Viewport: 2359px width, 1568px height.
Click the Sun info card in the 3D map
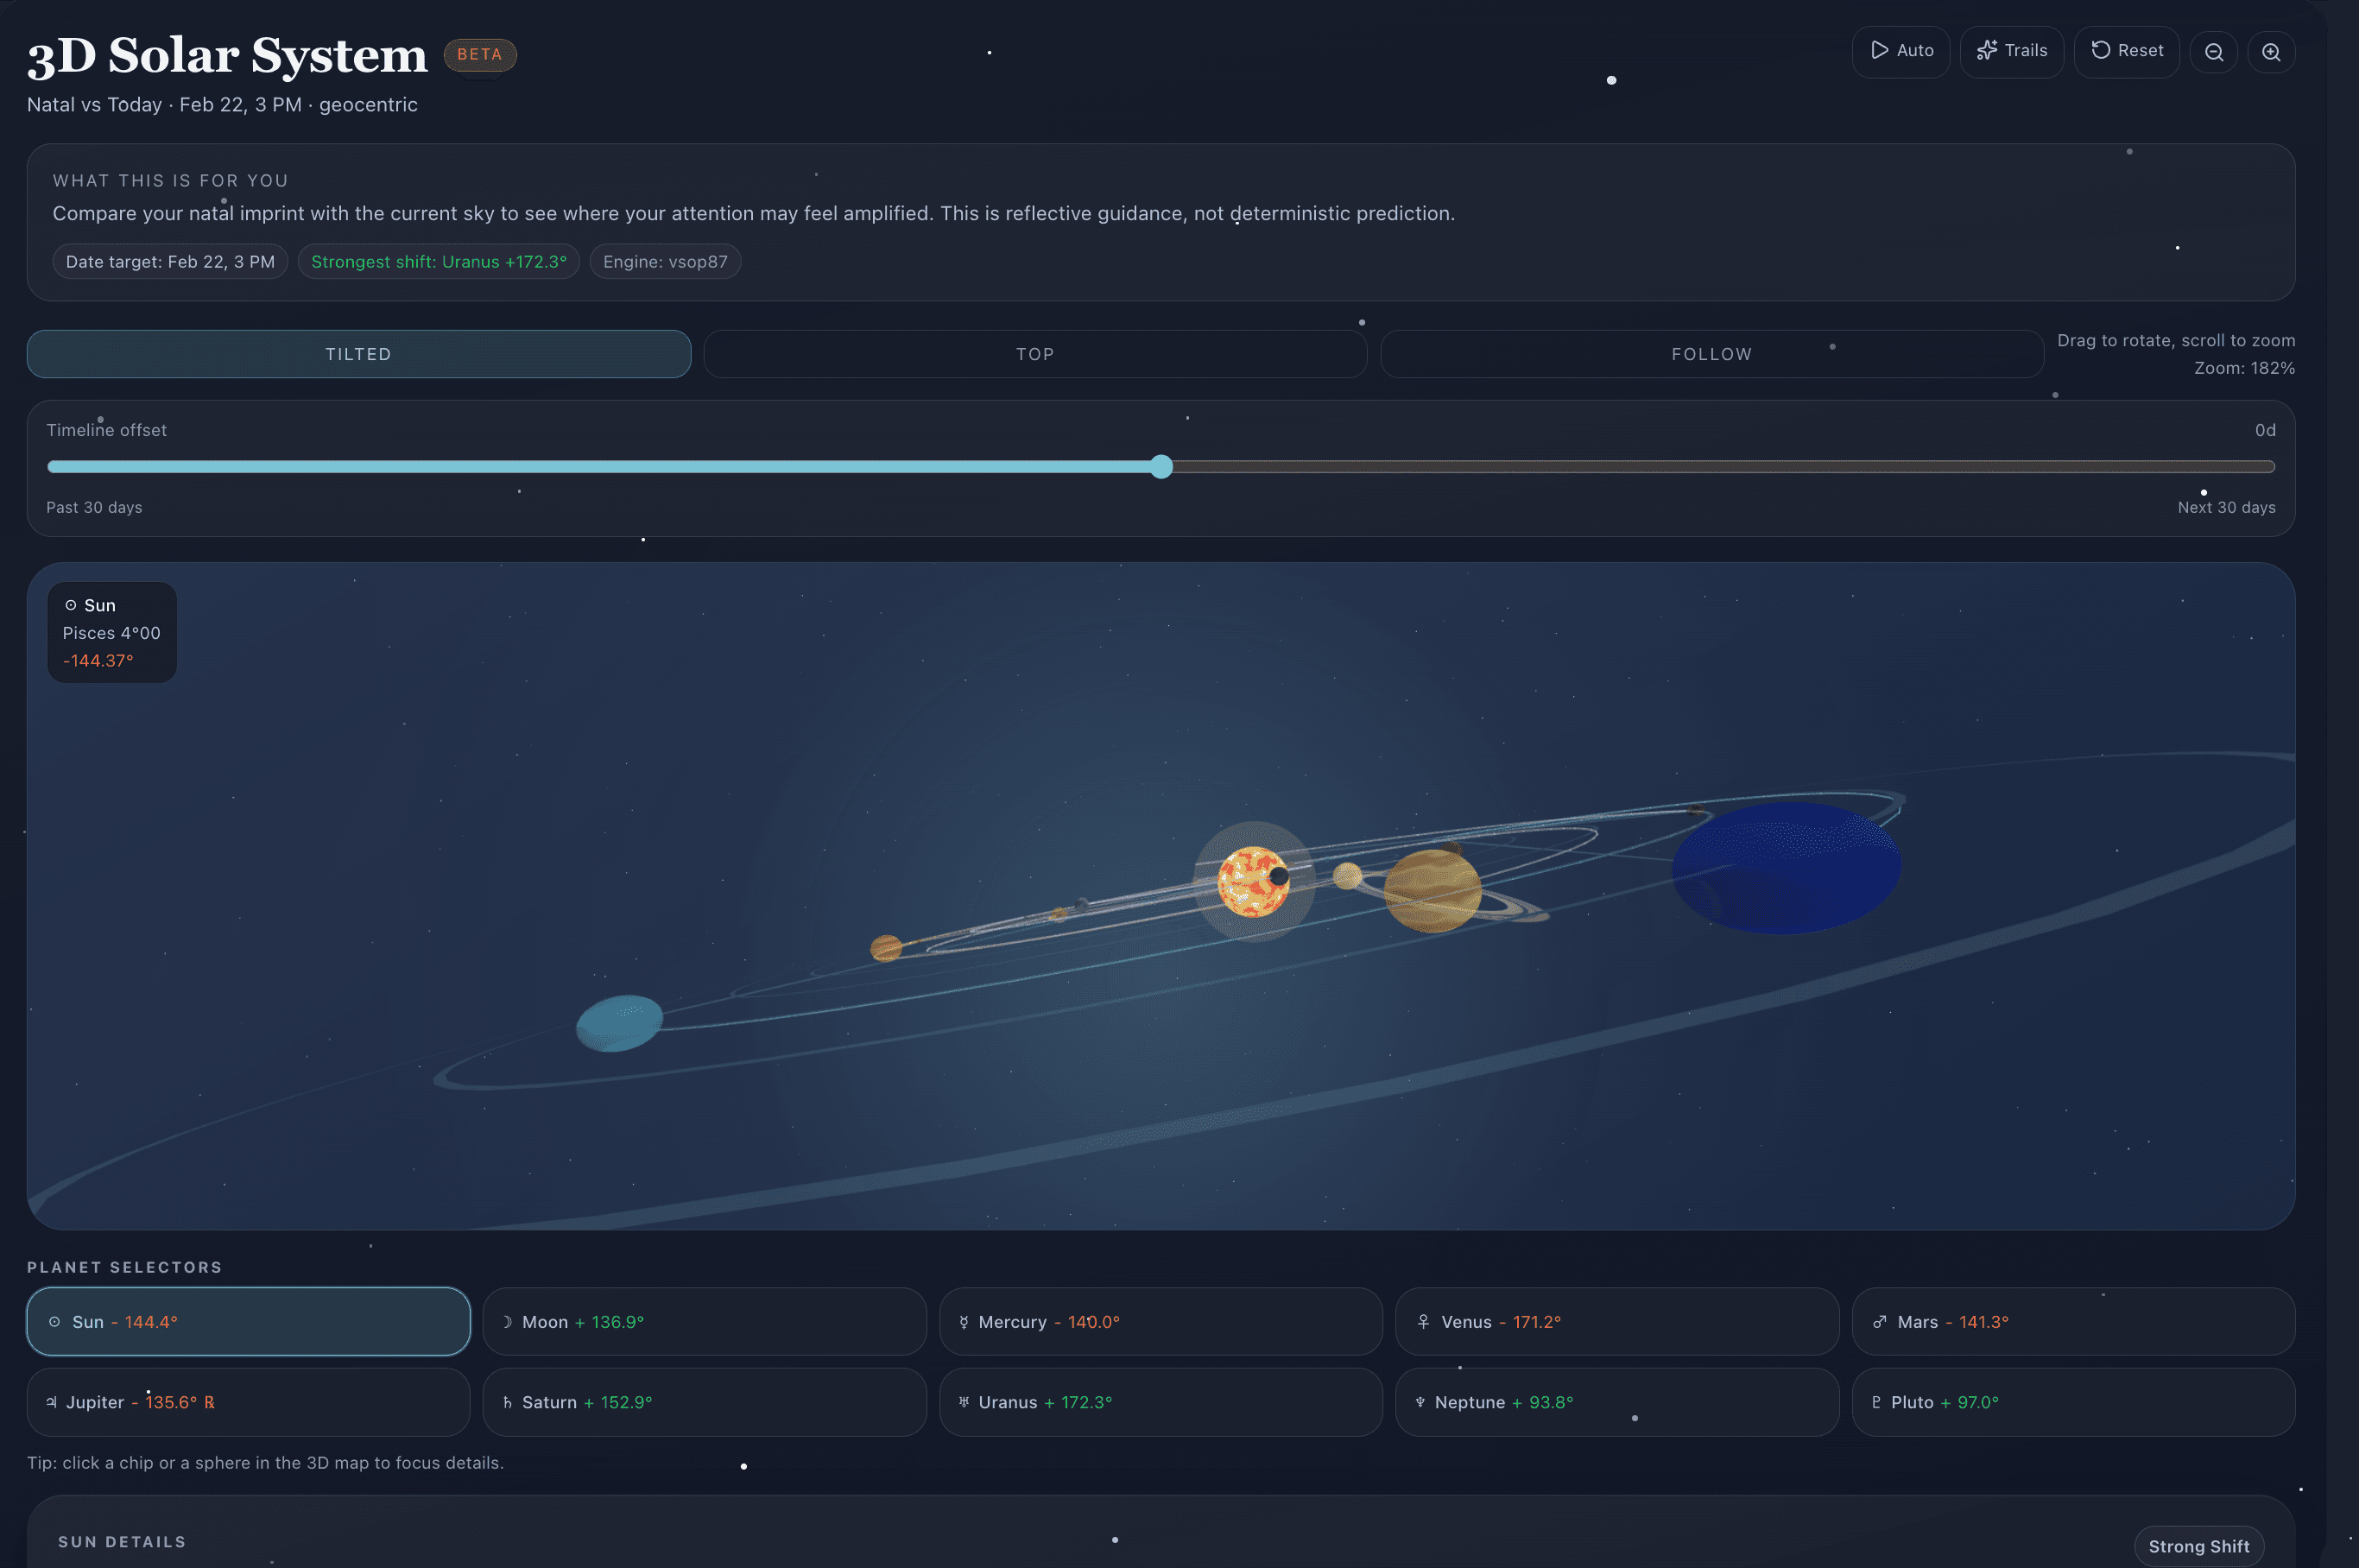pos(111,632)
